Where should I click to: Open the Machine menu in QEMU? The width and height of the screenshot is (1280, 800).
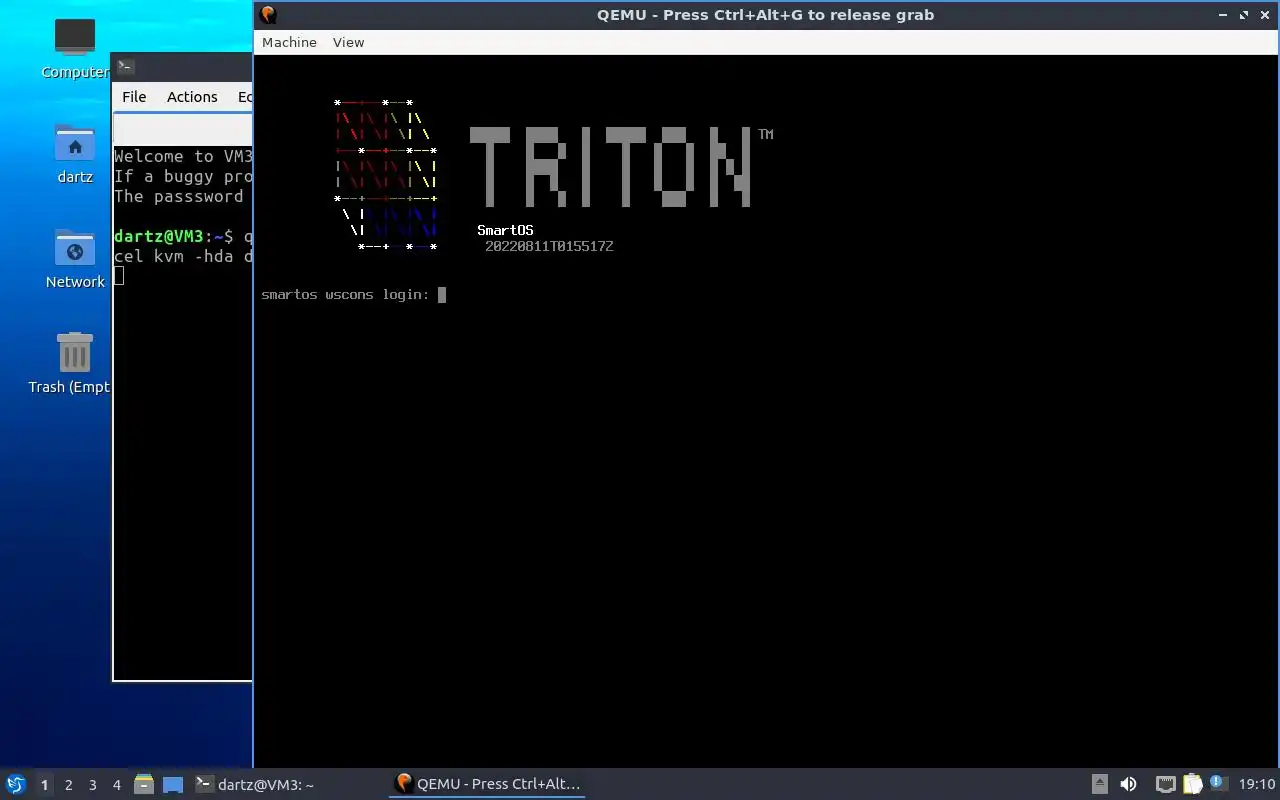tap(289, 42)
